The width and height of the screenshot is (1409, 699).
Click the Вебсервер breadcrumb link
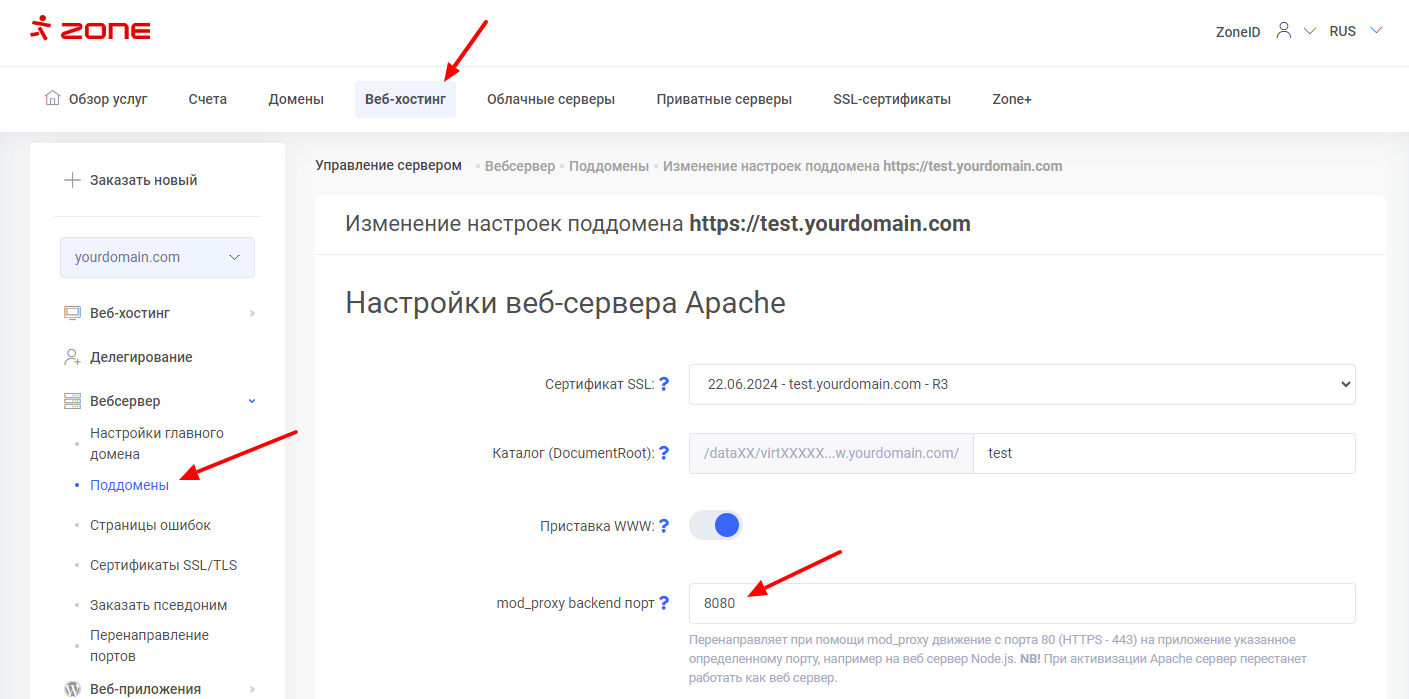coord(519,166)
